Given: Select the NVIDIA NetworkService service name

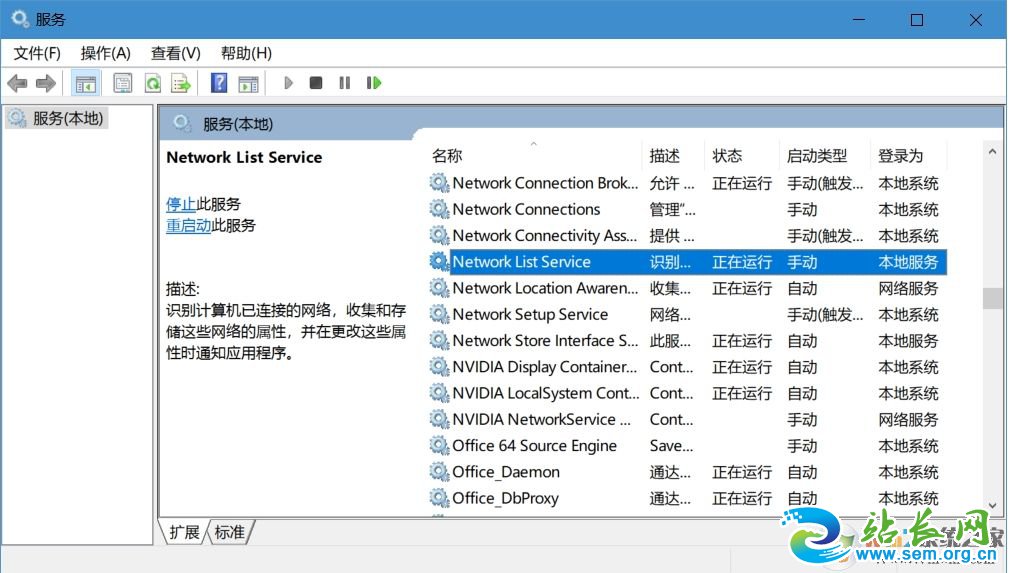Looking at the screenshot, I should (x=542, y=420).
